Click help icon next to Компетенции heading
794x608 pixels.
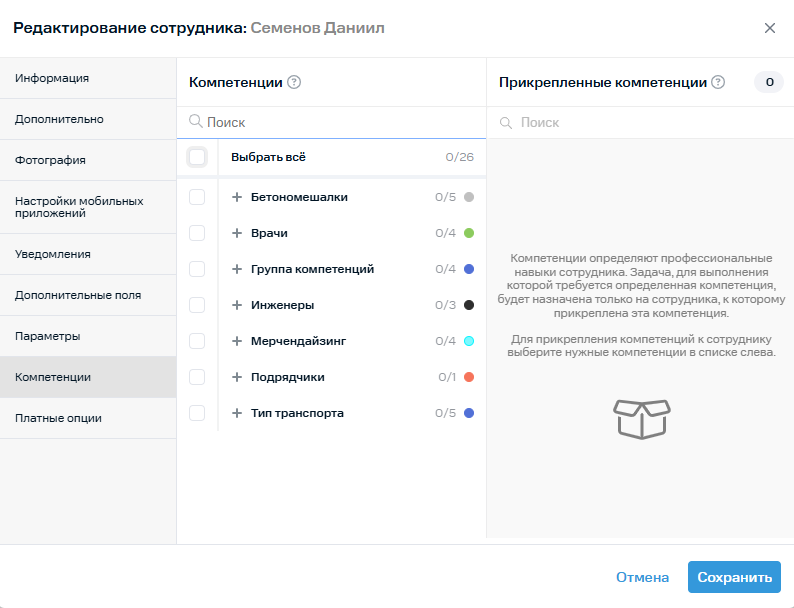point(294,83)
